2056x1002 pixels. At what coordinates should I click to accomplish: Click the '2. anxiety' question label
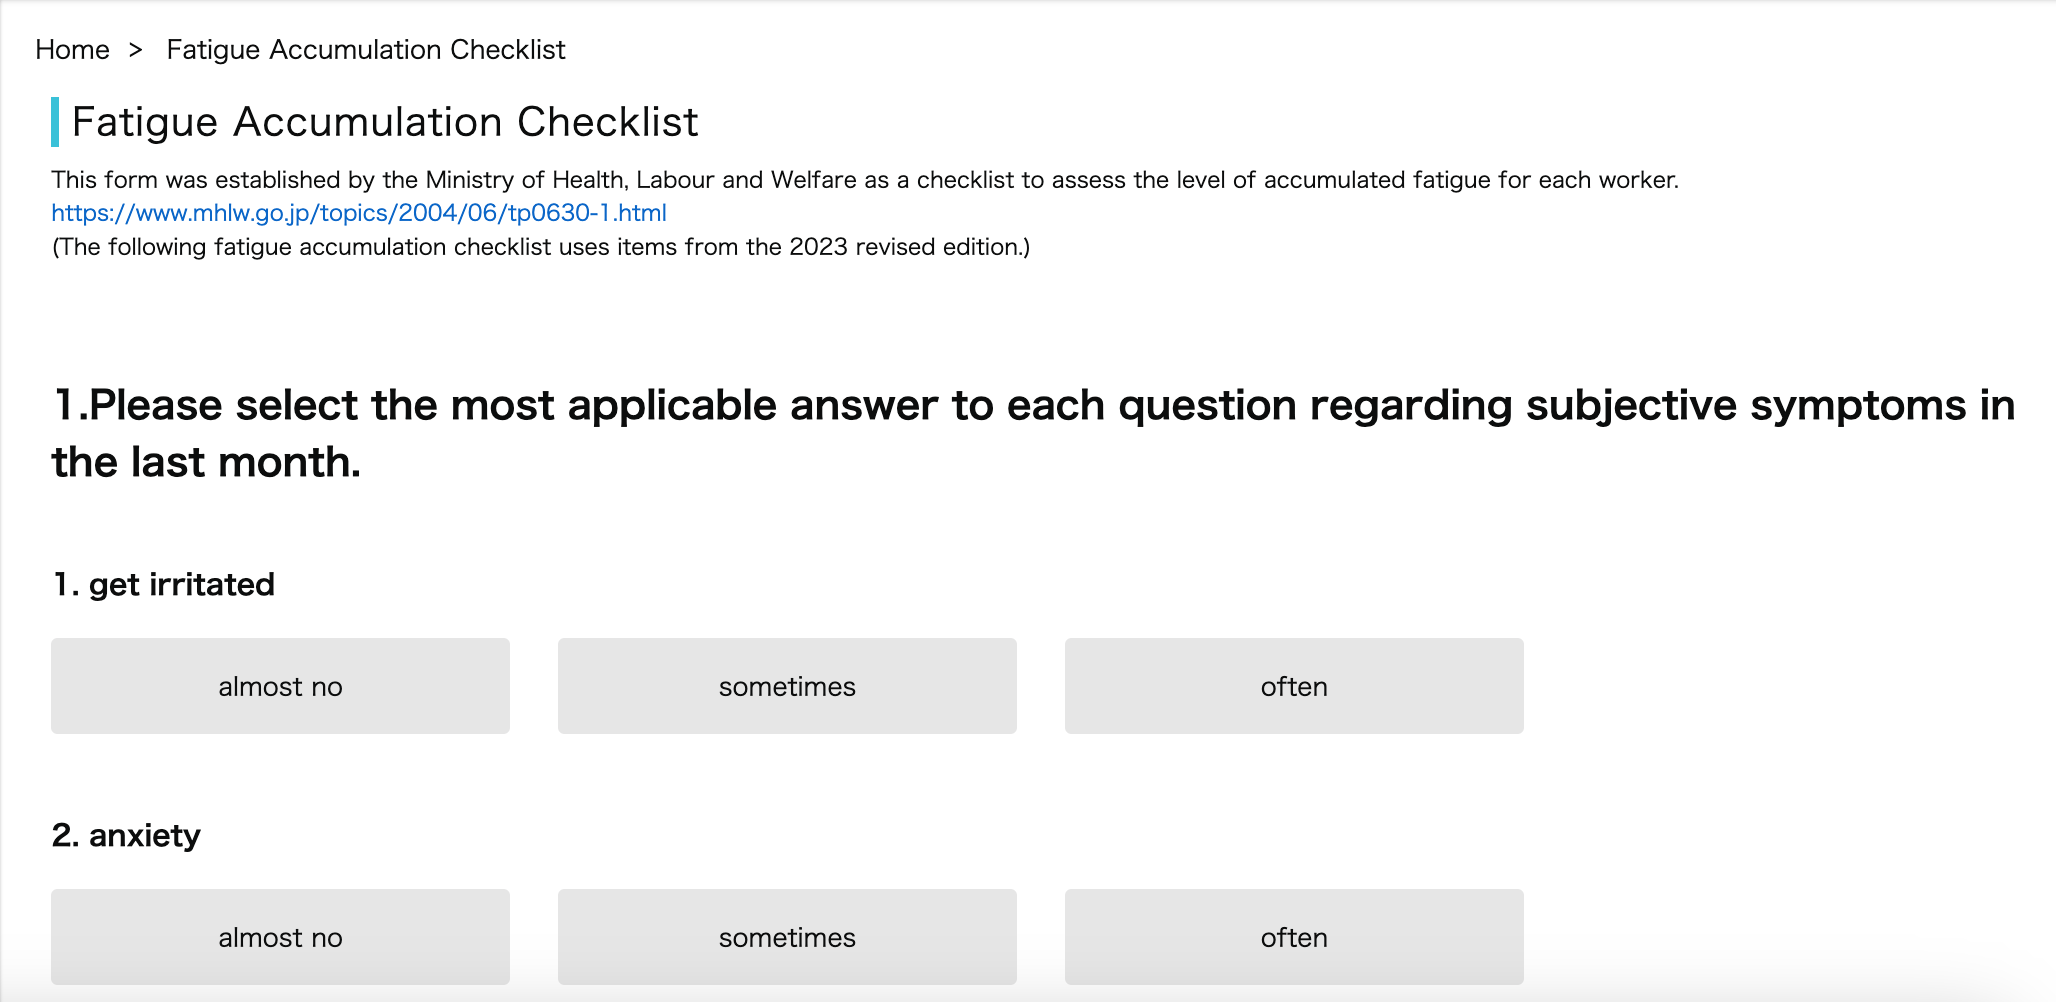click(x=126, y=835)
